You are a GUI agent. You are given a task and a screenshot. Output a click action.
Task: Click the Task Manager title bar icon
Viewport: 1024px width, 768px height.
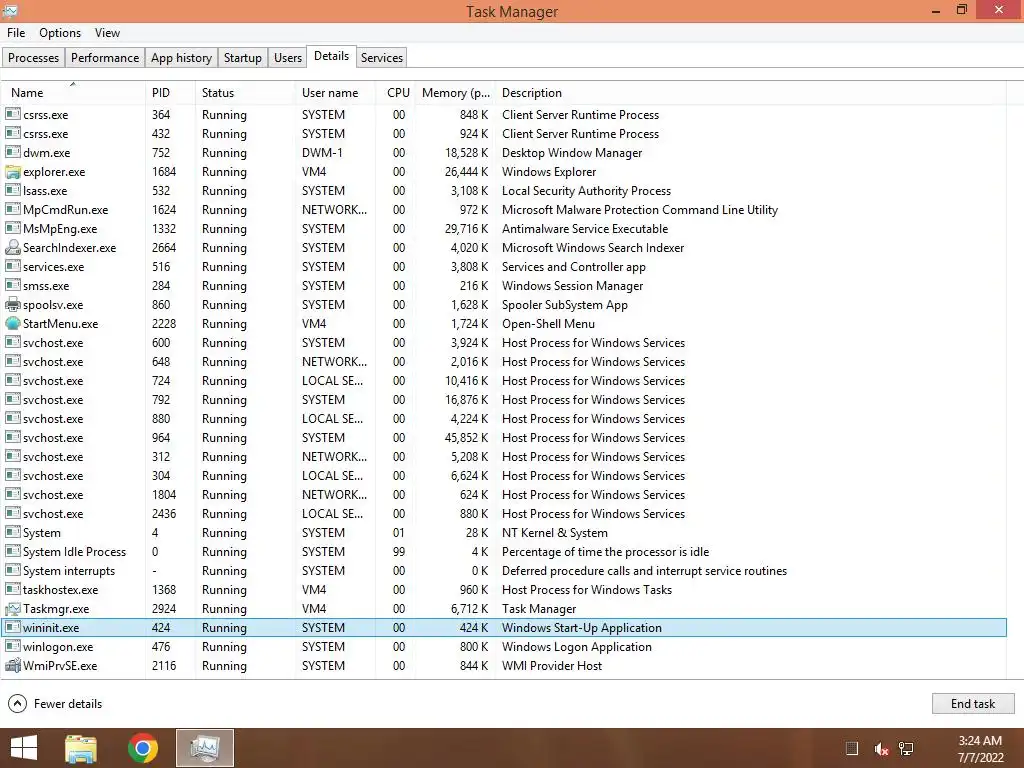tap(10, 10)
